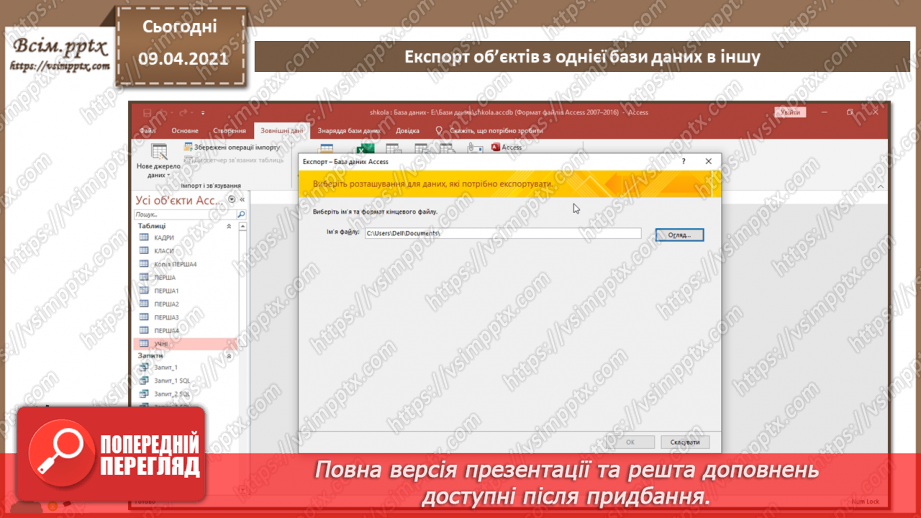This screenshot has height=518, width=921.
Task: Click the Попередній перегляд preview badge
Action: [x=111, y=454]
